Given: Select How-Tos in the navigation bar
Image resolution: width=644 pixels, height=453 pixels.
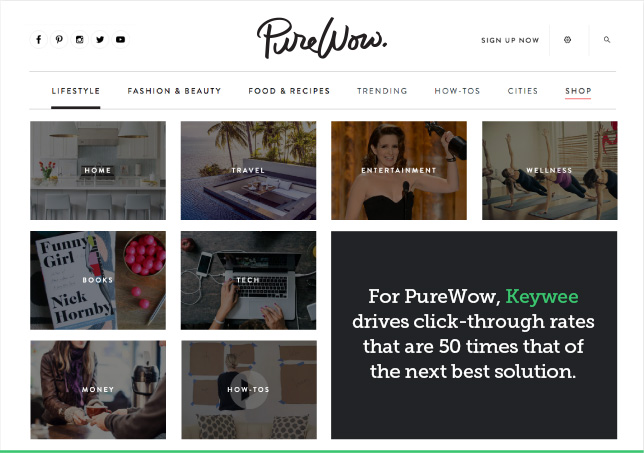Looking at the screenshot, I should coord(457,91).
